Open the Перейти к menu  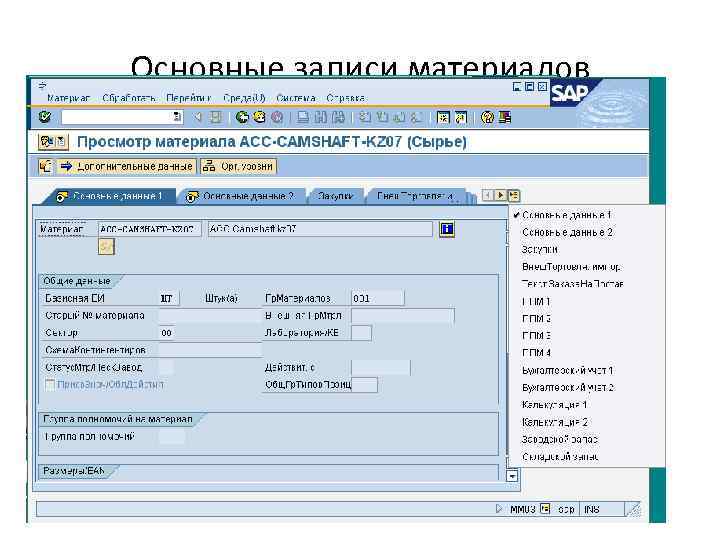tap(188, 98)
